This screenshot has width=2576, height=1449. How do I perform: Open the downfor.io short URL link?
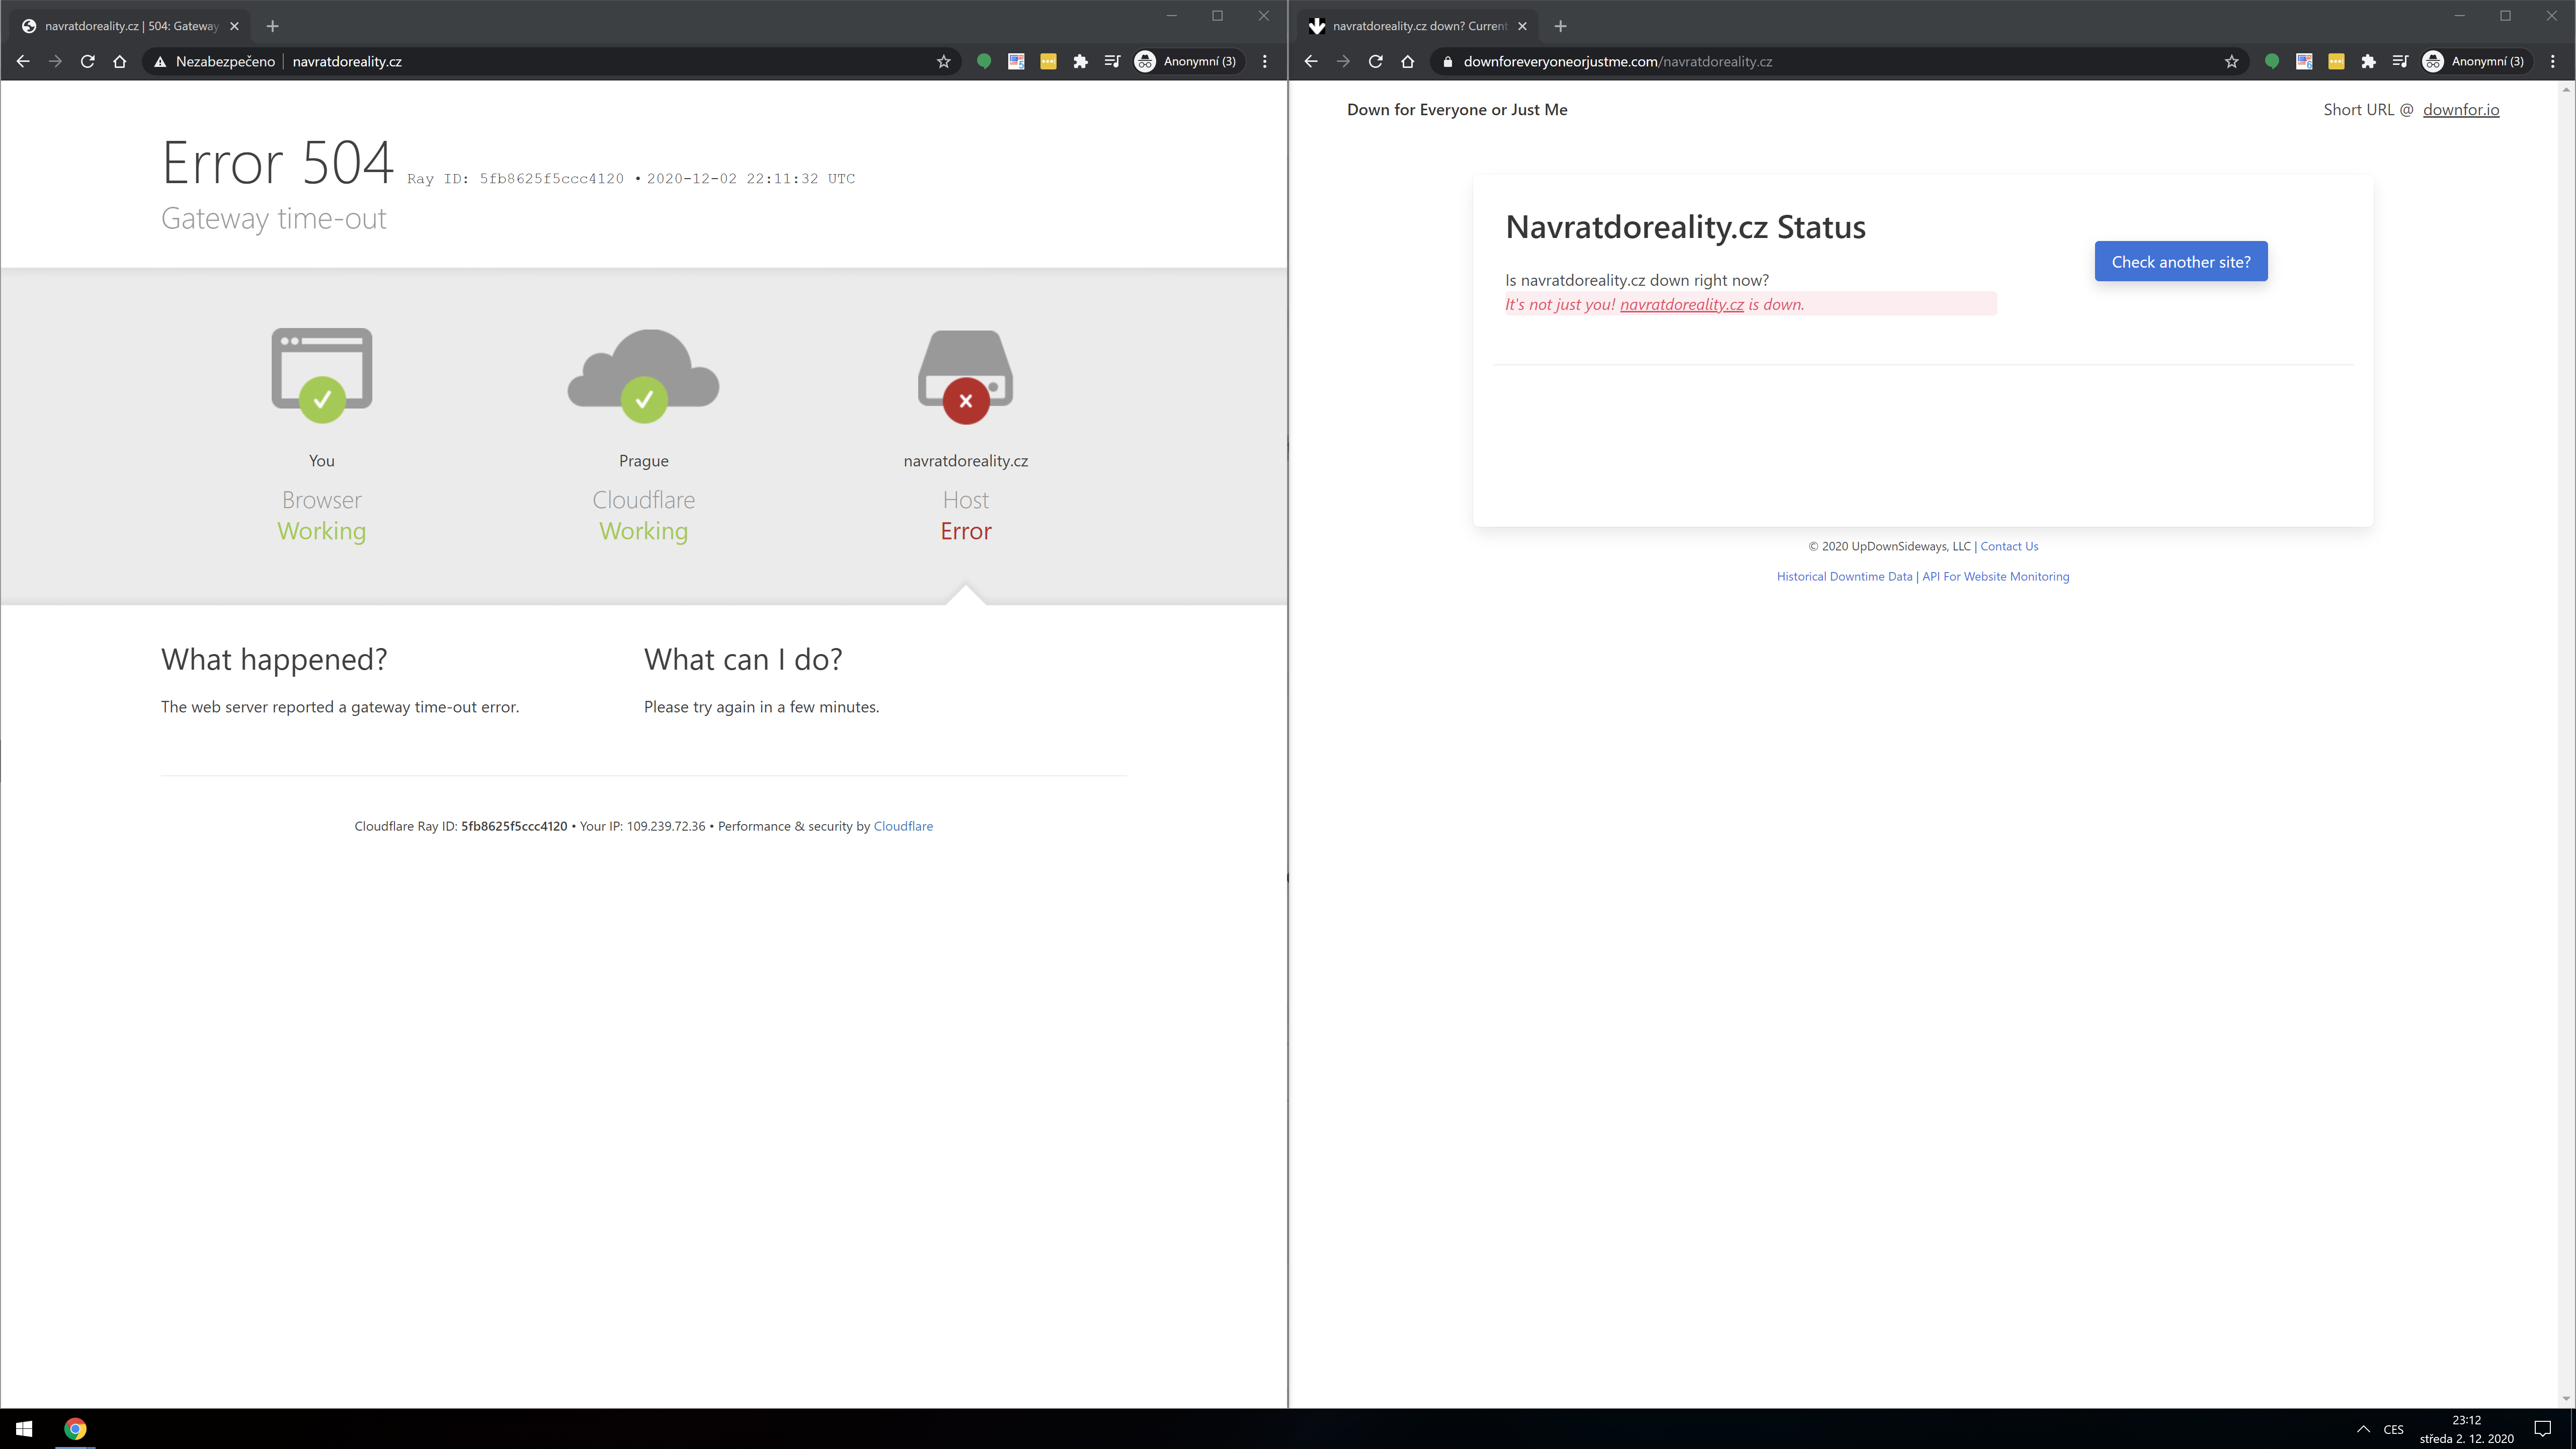tap(2461, 109)
